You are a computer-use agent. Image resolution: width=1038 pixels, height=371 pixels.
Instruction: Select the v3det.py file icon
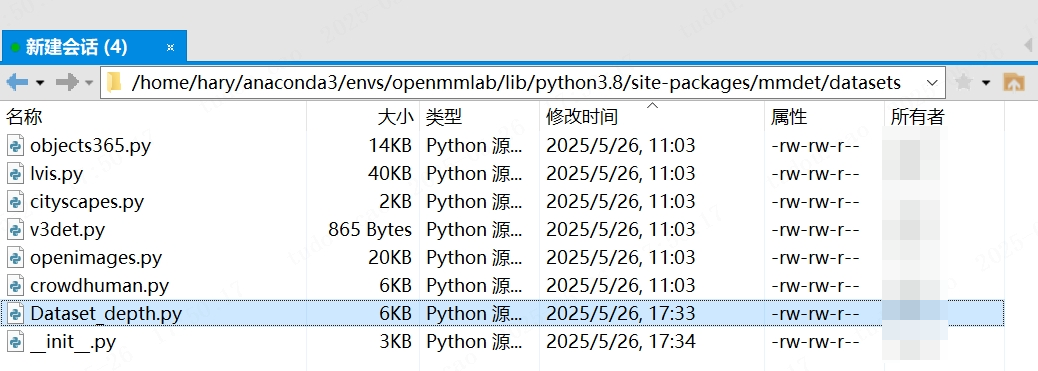16,229
